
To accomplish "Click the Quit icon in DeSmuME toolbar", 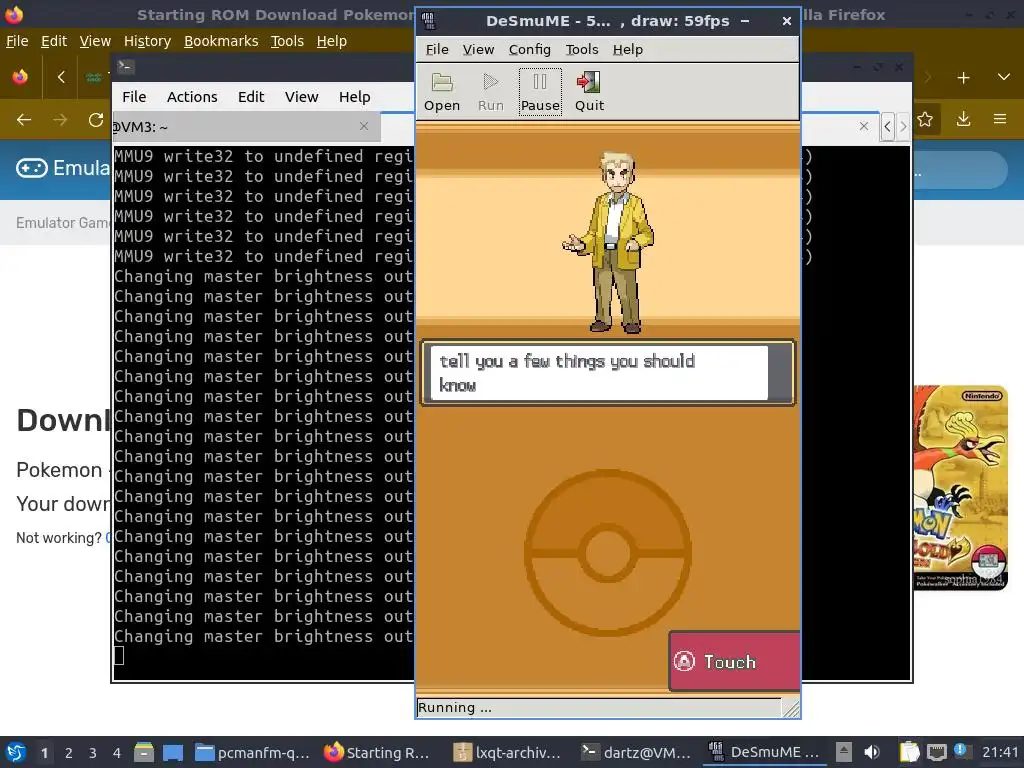I will [589, 92].
